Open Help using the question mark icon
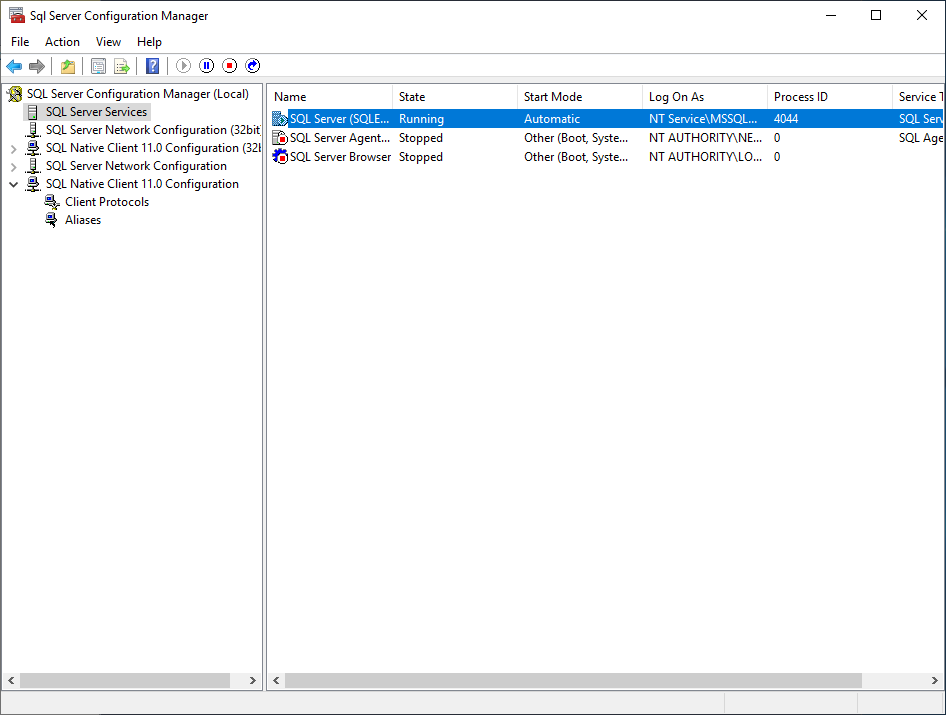The width and height of the screenshot is (946, 715). point(152,66)
